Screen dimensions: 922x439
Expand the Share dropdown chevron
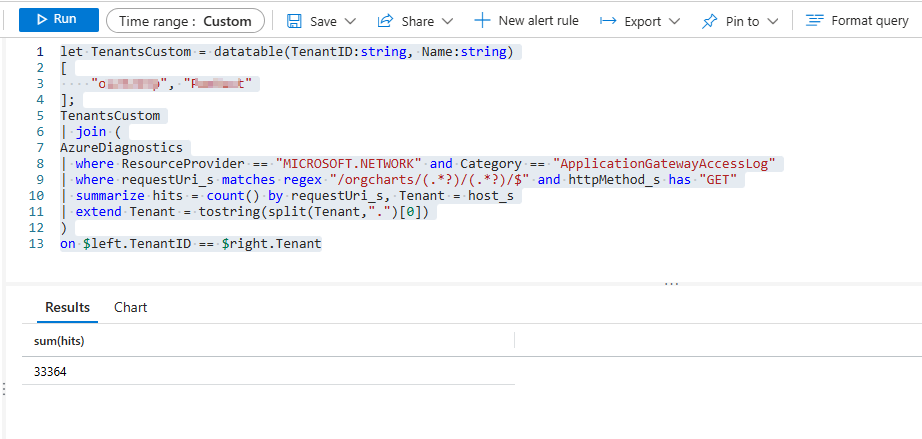(447, 21)
